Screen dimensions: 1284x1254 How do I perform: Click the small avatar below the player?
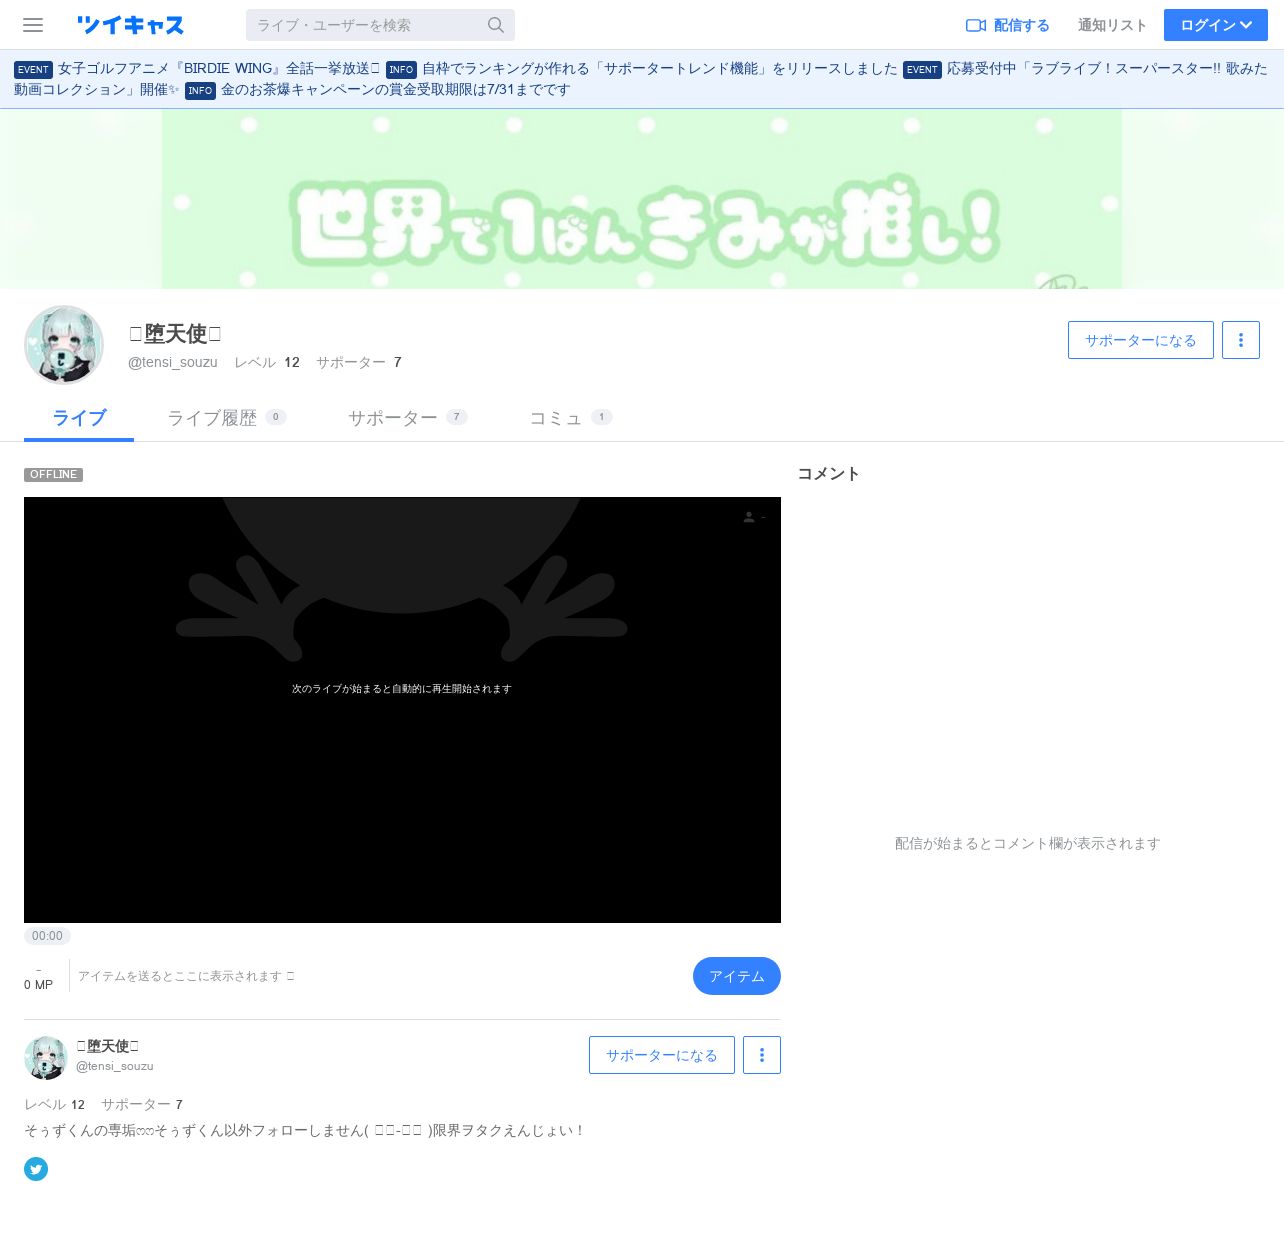point(46,1058)
